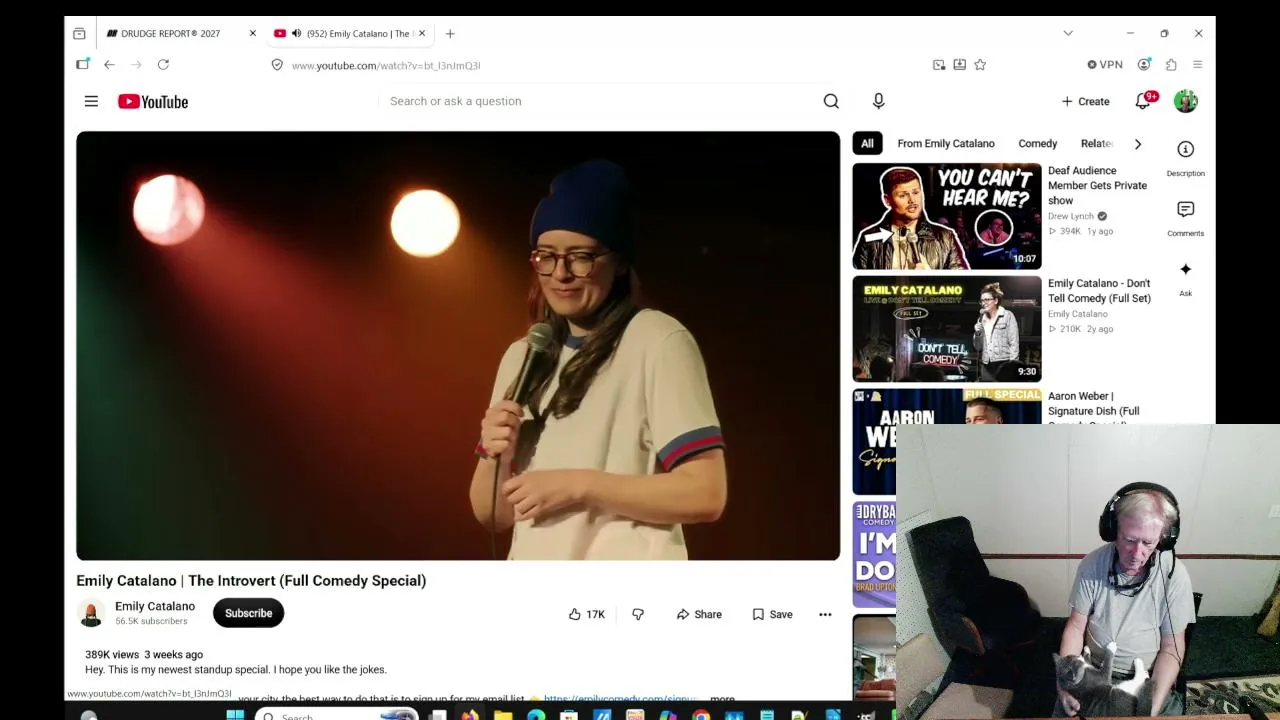
Task: Go back to the previous page
Action: (x=109, y=65)
